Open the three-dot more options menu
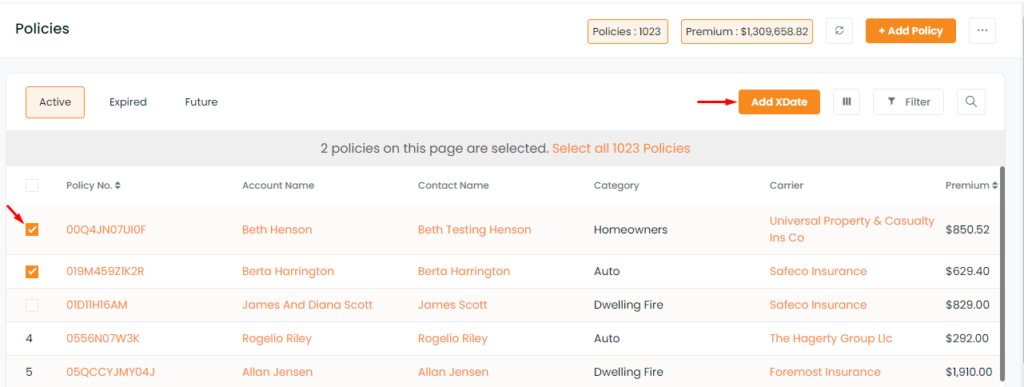The width and height of the screenshot is (1024, 387). 982,31
